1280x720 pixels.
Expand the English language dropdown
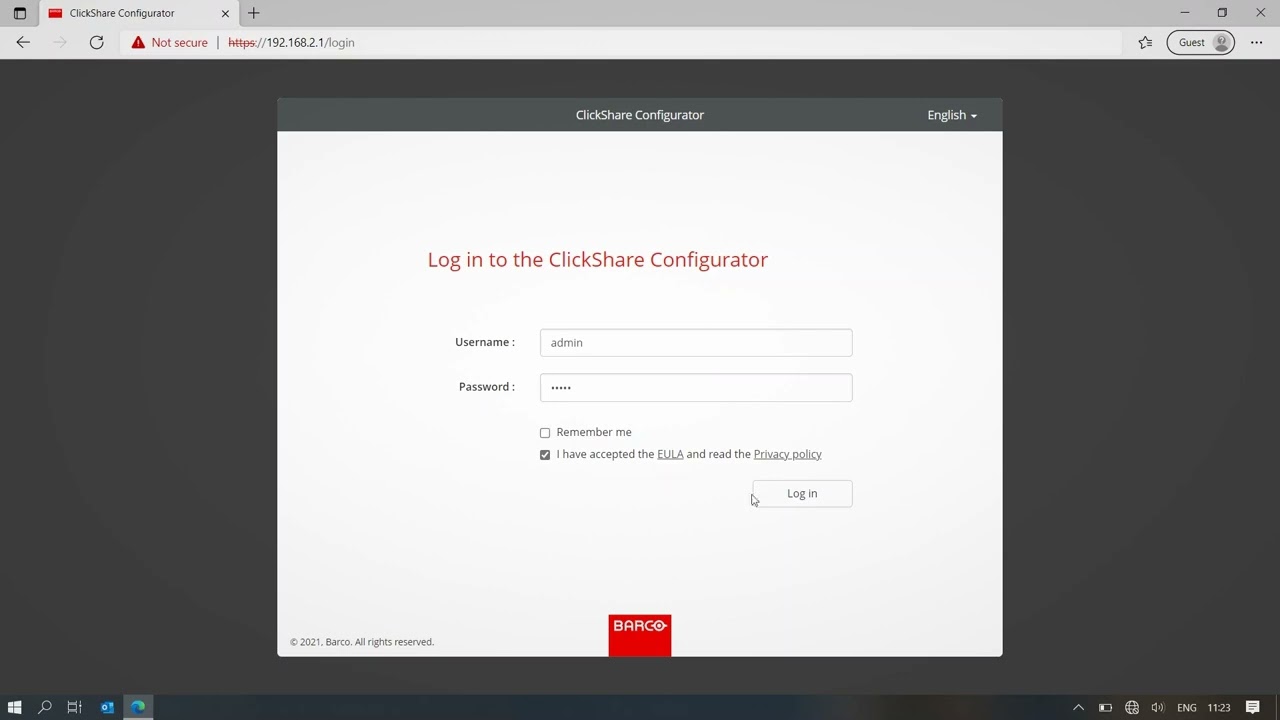tap(952, 115)
